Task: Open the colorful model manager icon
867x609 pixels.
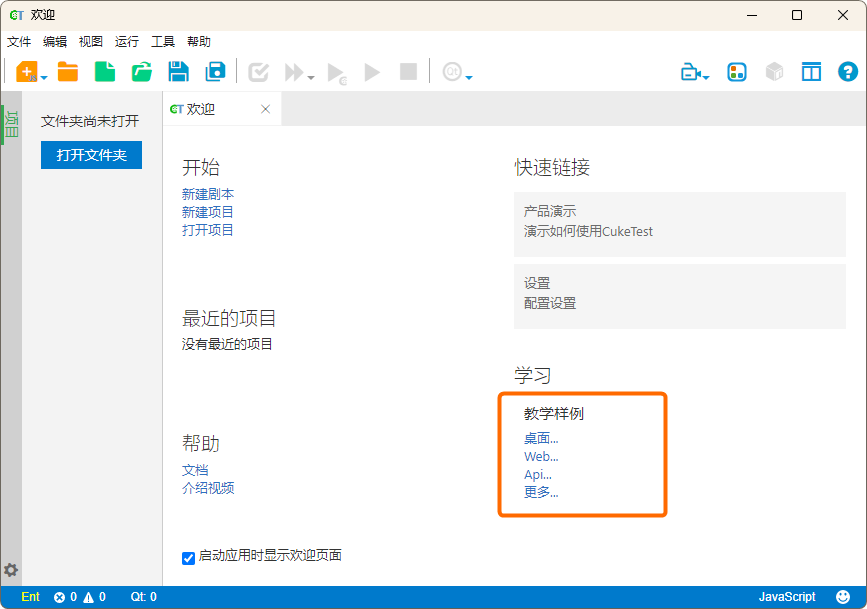Action: [737, 72]
